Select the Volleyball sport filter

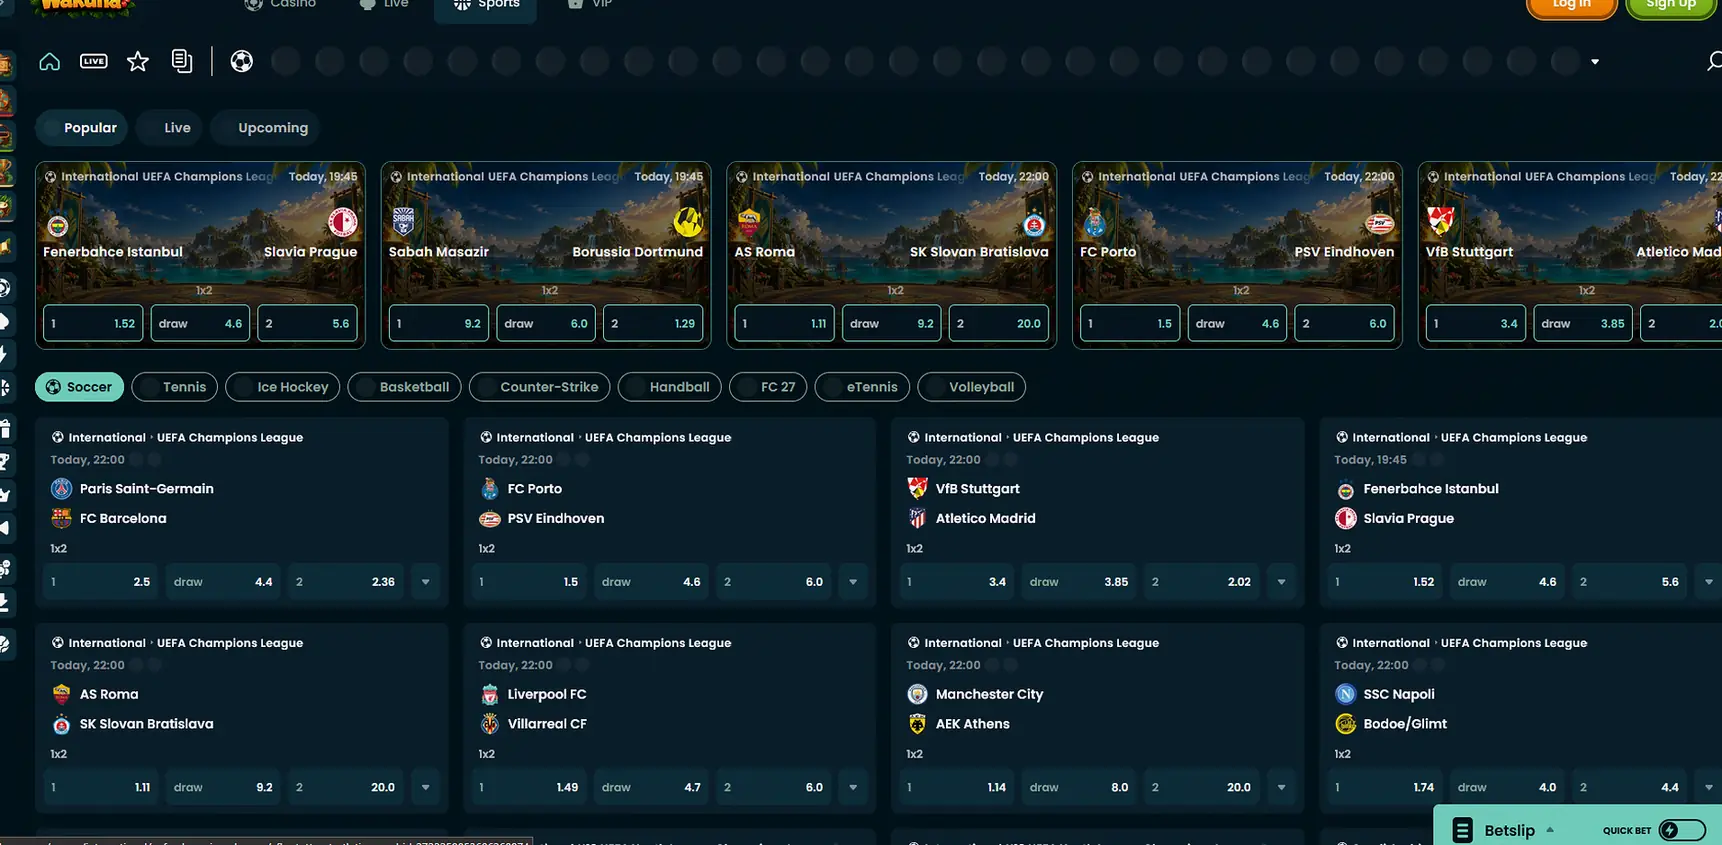tap(971, 387)
